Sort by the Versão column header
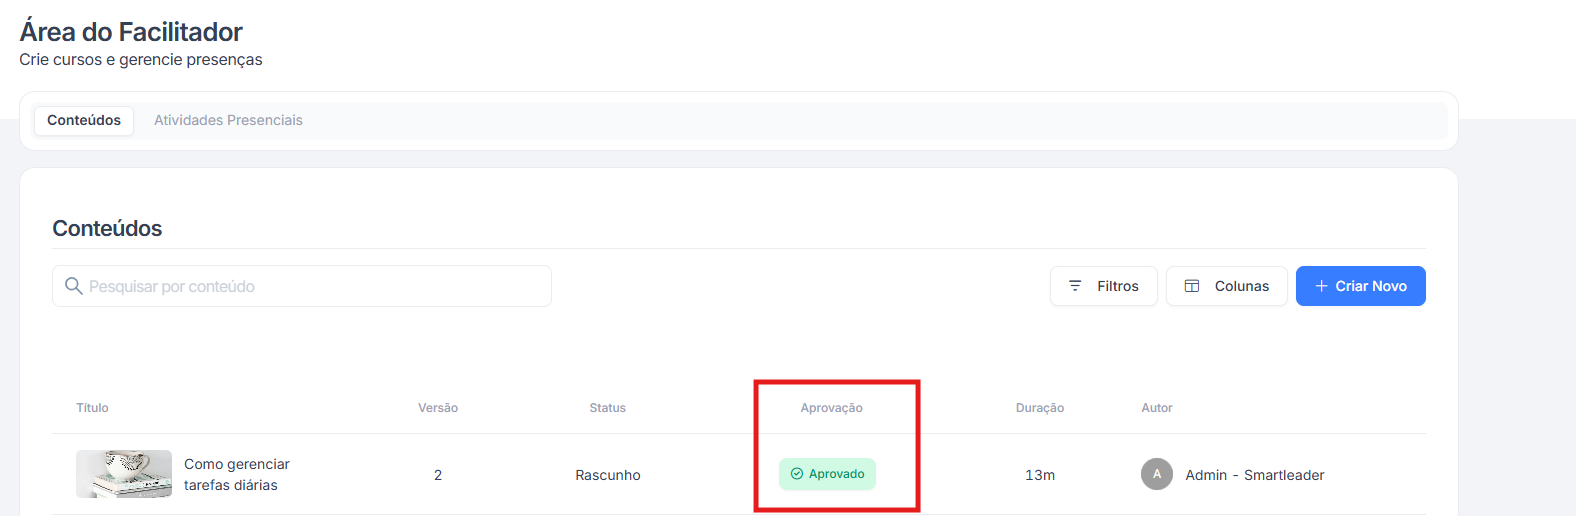The height and width of the screenshot is (516, 1576). (438, 408)
